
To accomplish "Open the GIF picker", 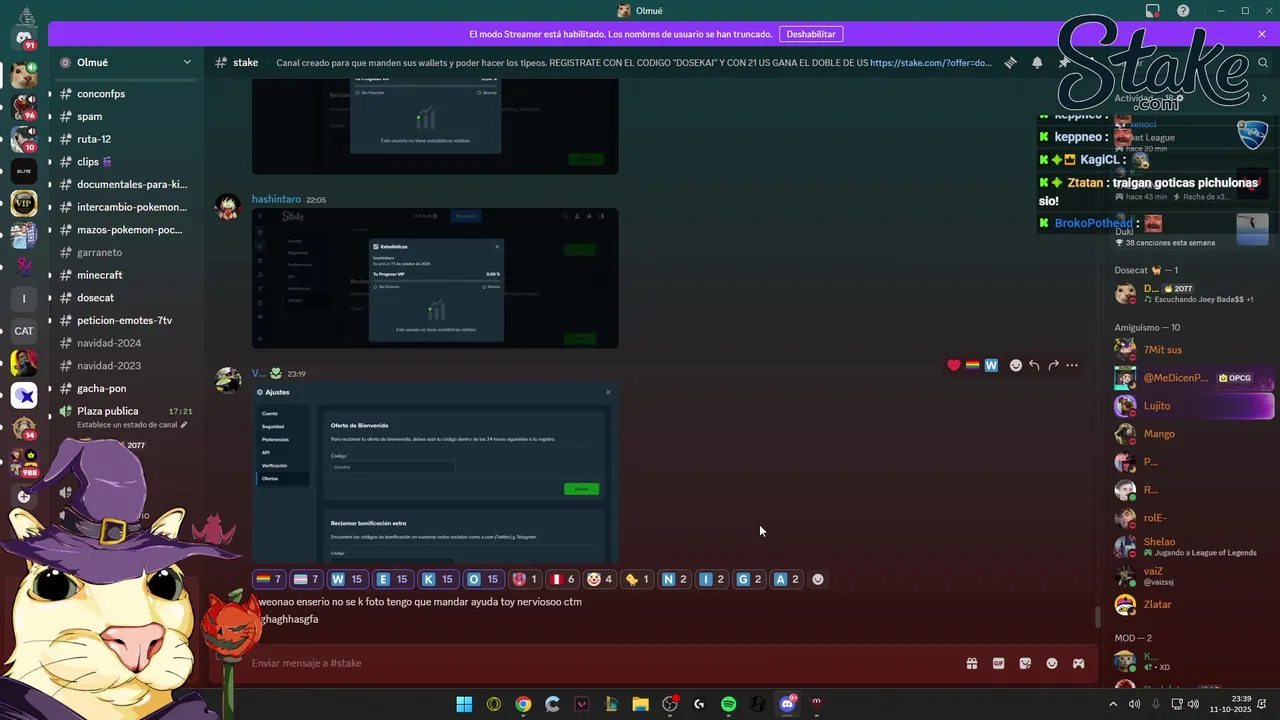I will 998,663.
